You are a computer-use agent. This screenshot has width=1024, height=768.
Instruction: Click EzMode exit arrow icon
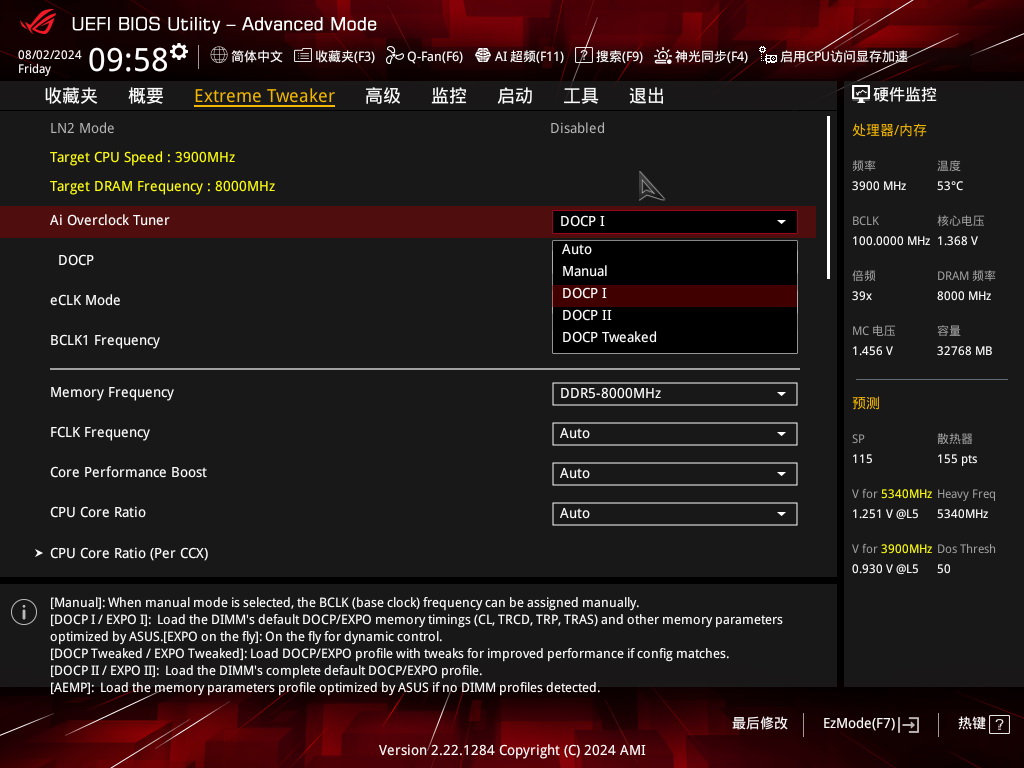[x=909, y=724]
